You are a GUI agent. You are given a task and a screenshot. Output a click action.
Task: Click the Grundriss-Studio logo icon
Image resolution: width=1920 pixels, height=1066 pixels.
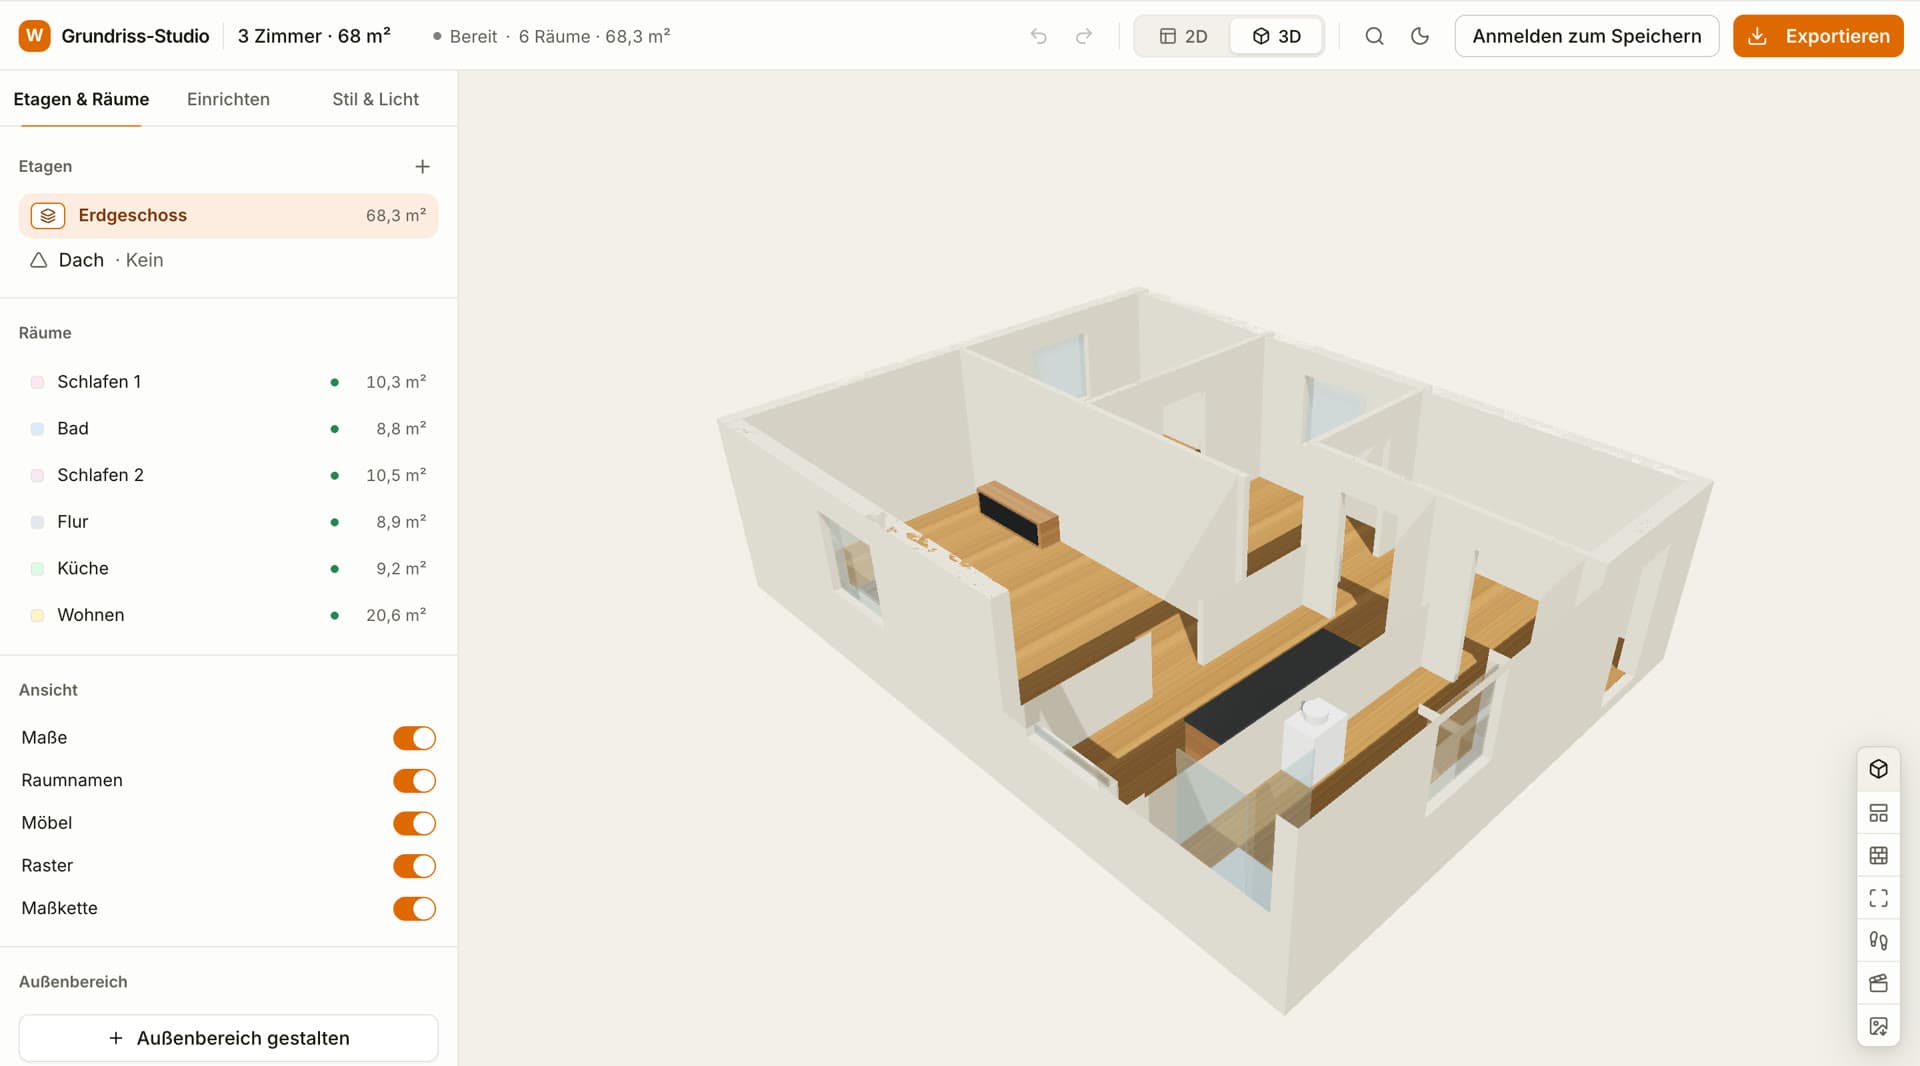pos(34,36)
